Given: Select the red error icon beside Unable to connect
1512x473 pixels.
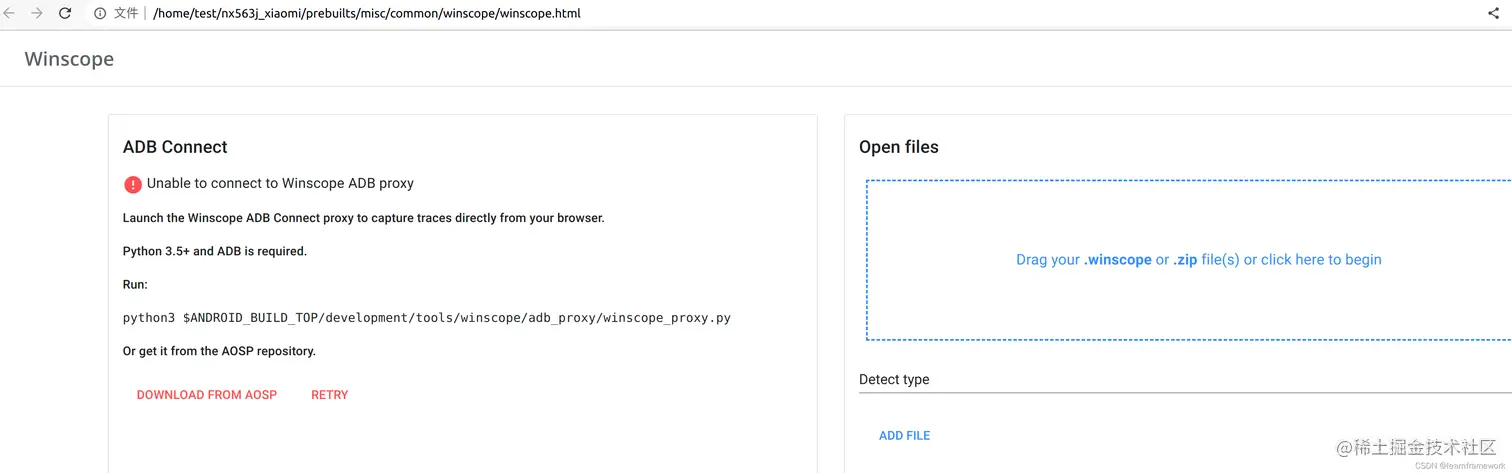Looking at the screenshot, I should (133, 184).
